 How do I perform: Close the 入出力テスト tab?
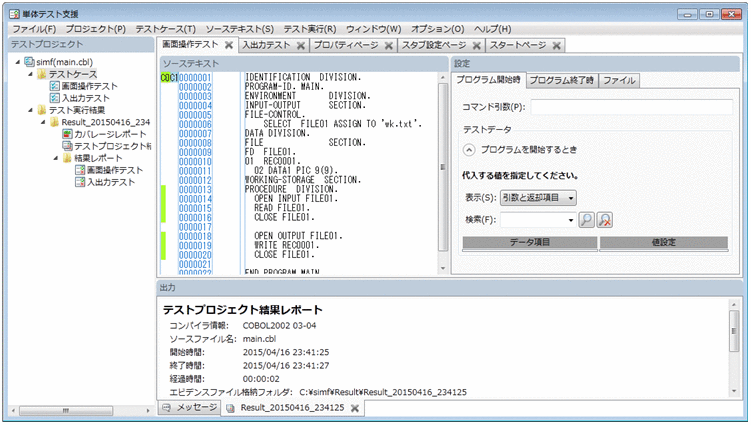[x=301, y=46]
